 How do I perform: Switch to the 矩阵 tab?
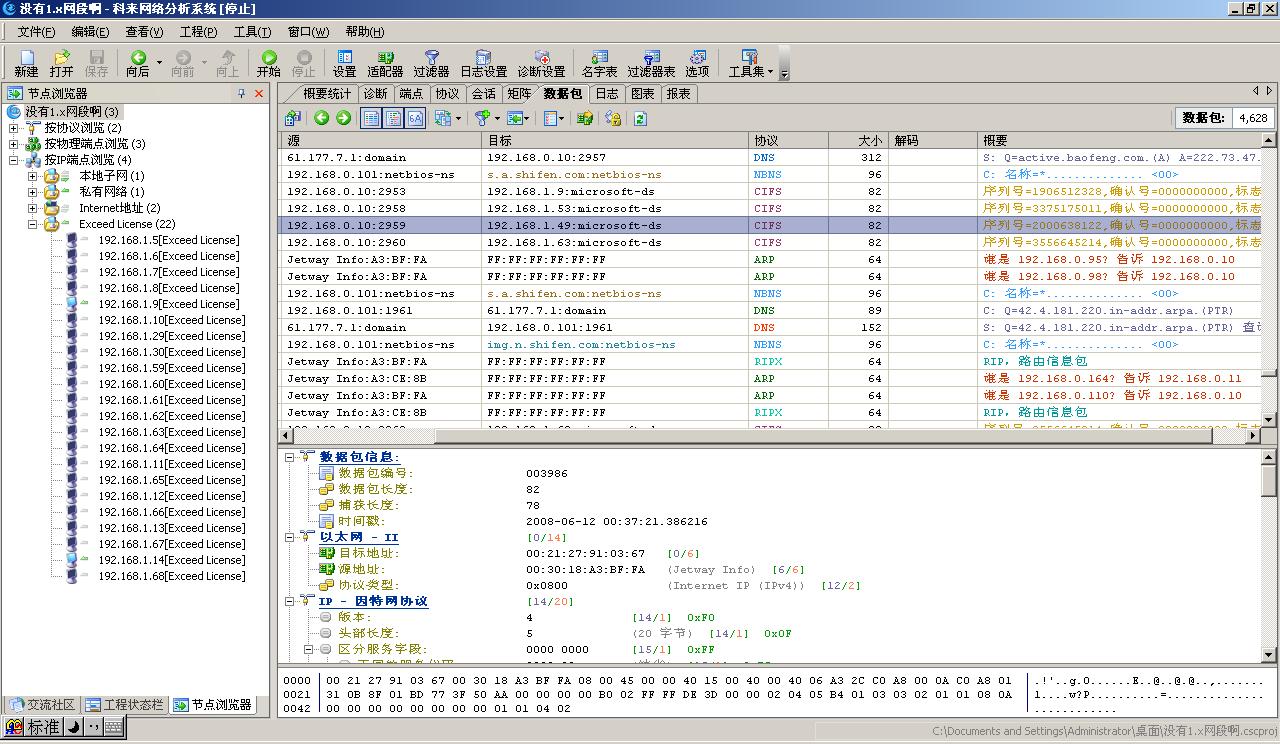click(519, 93)
